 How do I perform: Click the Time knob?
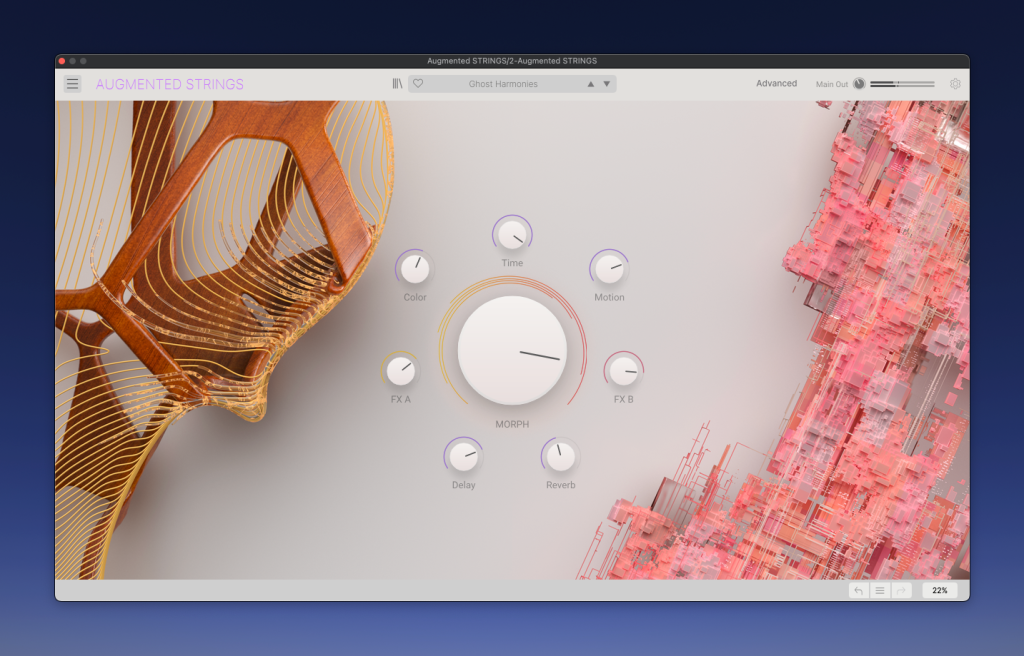click(512, 235)
